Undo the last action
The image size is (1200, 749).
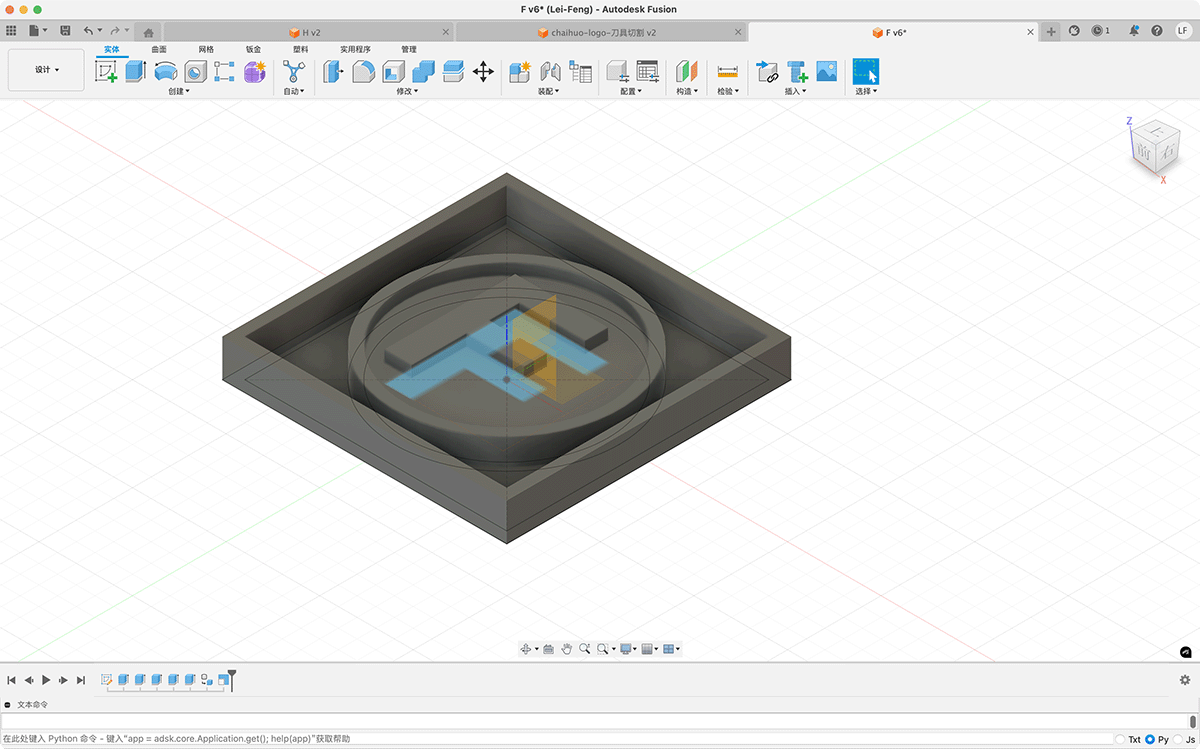89,31
